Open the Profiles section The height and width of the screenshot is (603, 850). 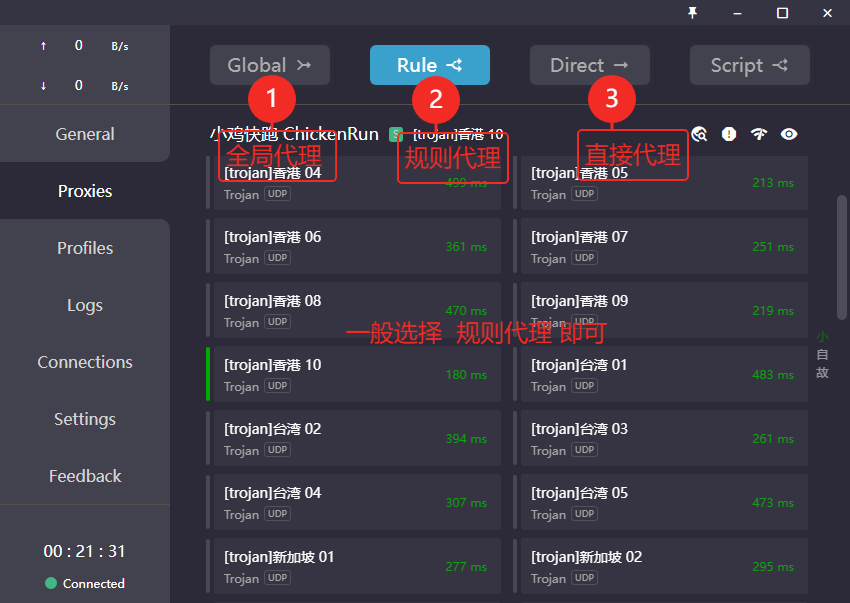click(x=84, y=248)
